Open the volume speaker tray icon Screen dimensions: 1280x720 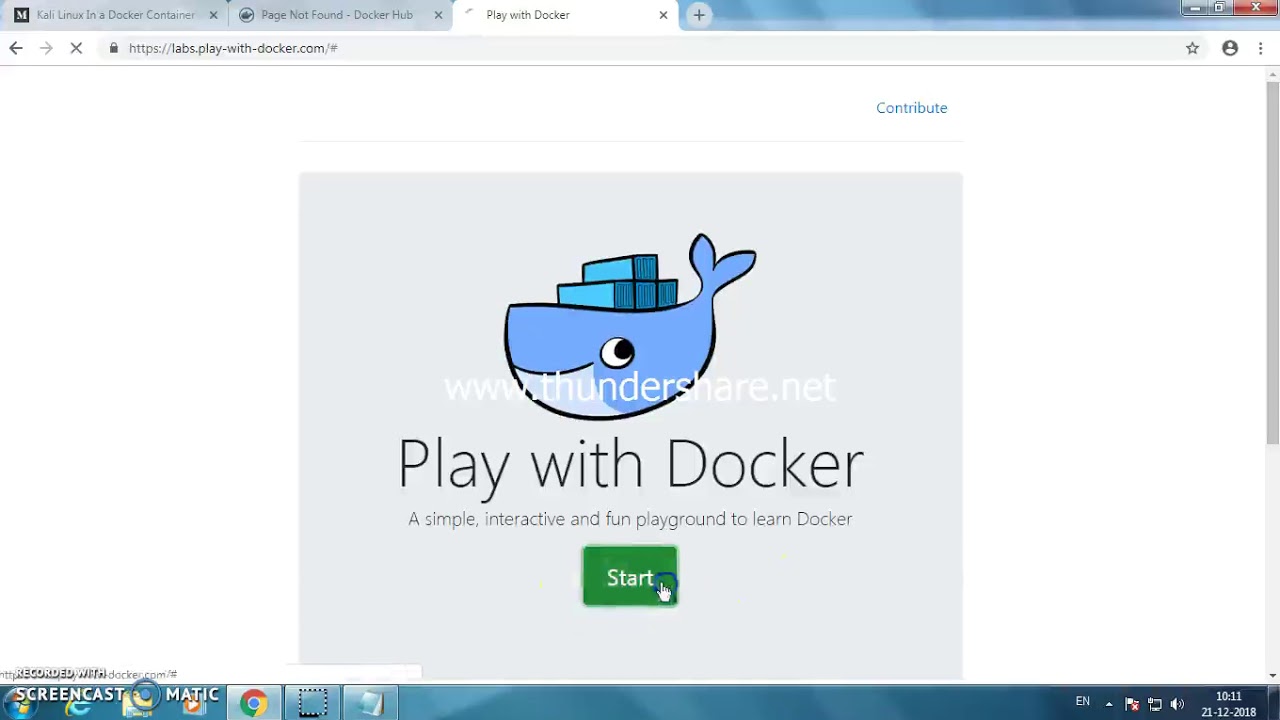pos(1177,704)
